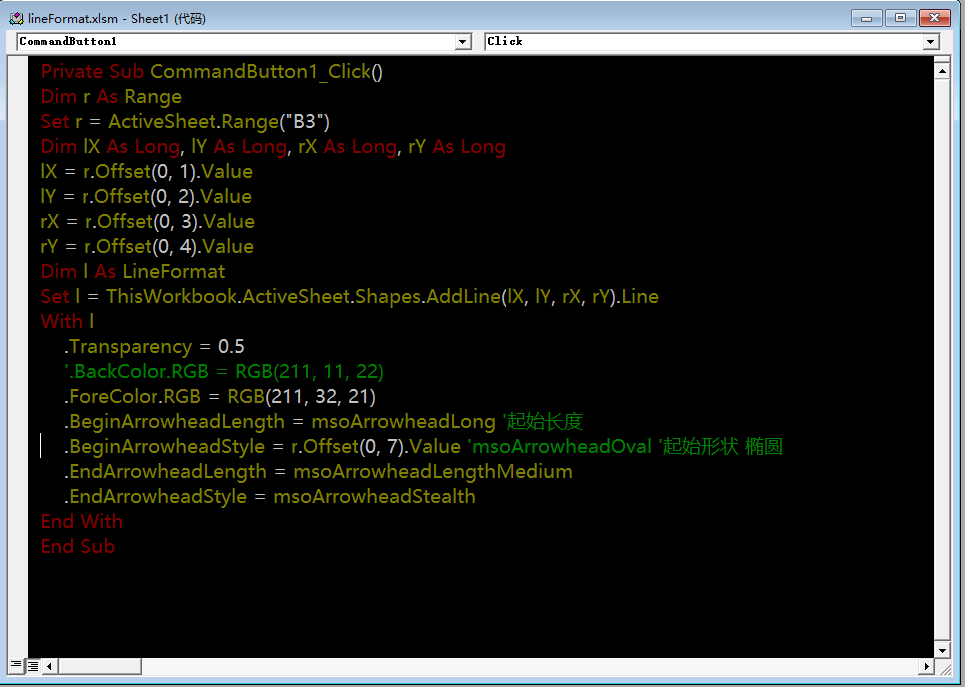Click the ".Transparency = 0.5" line
Viewport: 965px width, 687px height.
click(x=154, y=347)
